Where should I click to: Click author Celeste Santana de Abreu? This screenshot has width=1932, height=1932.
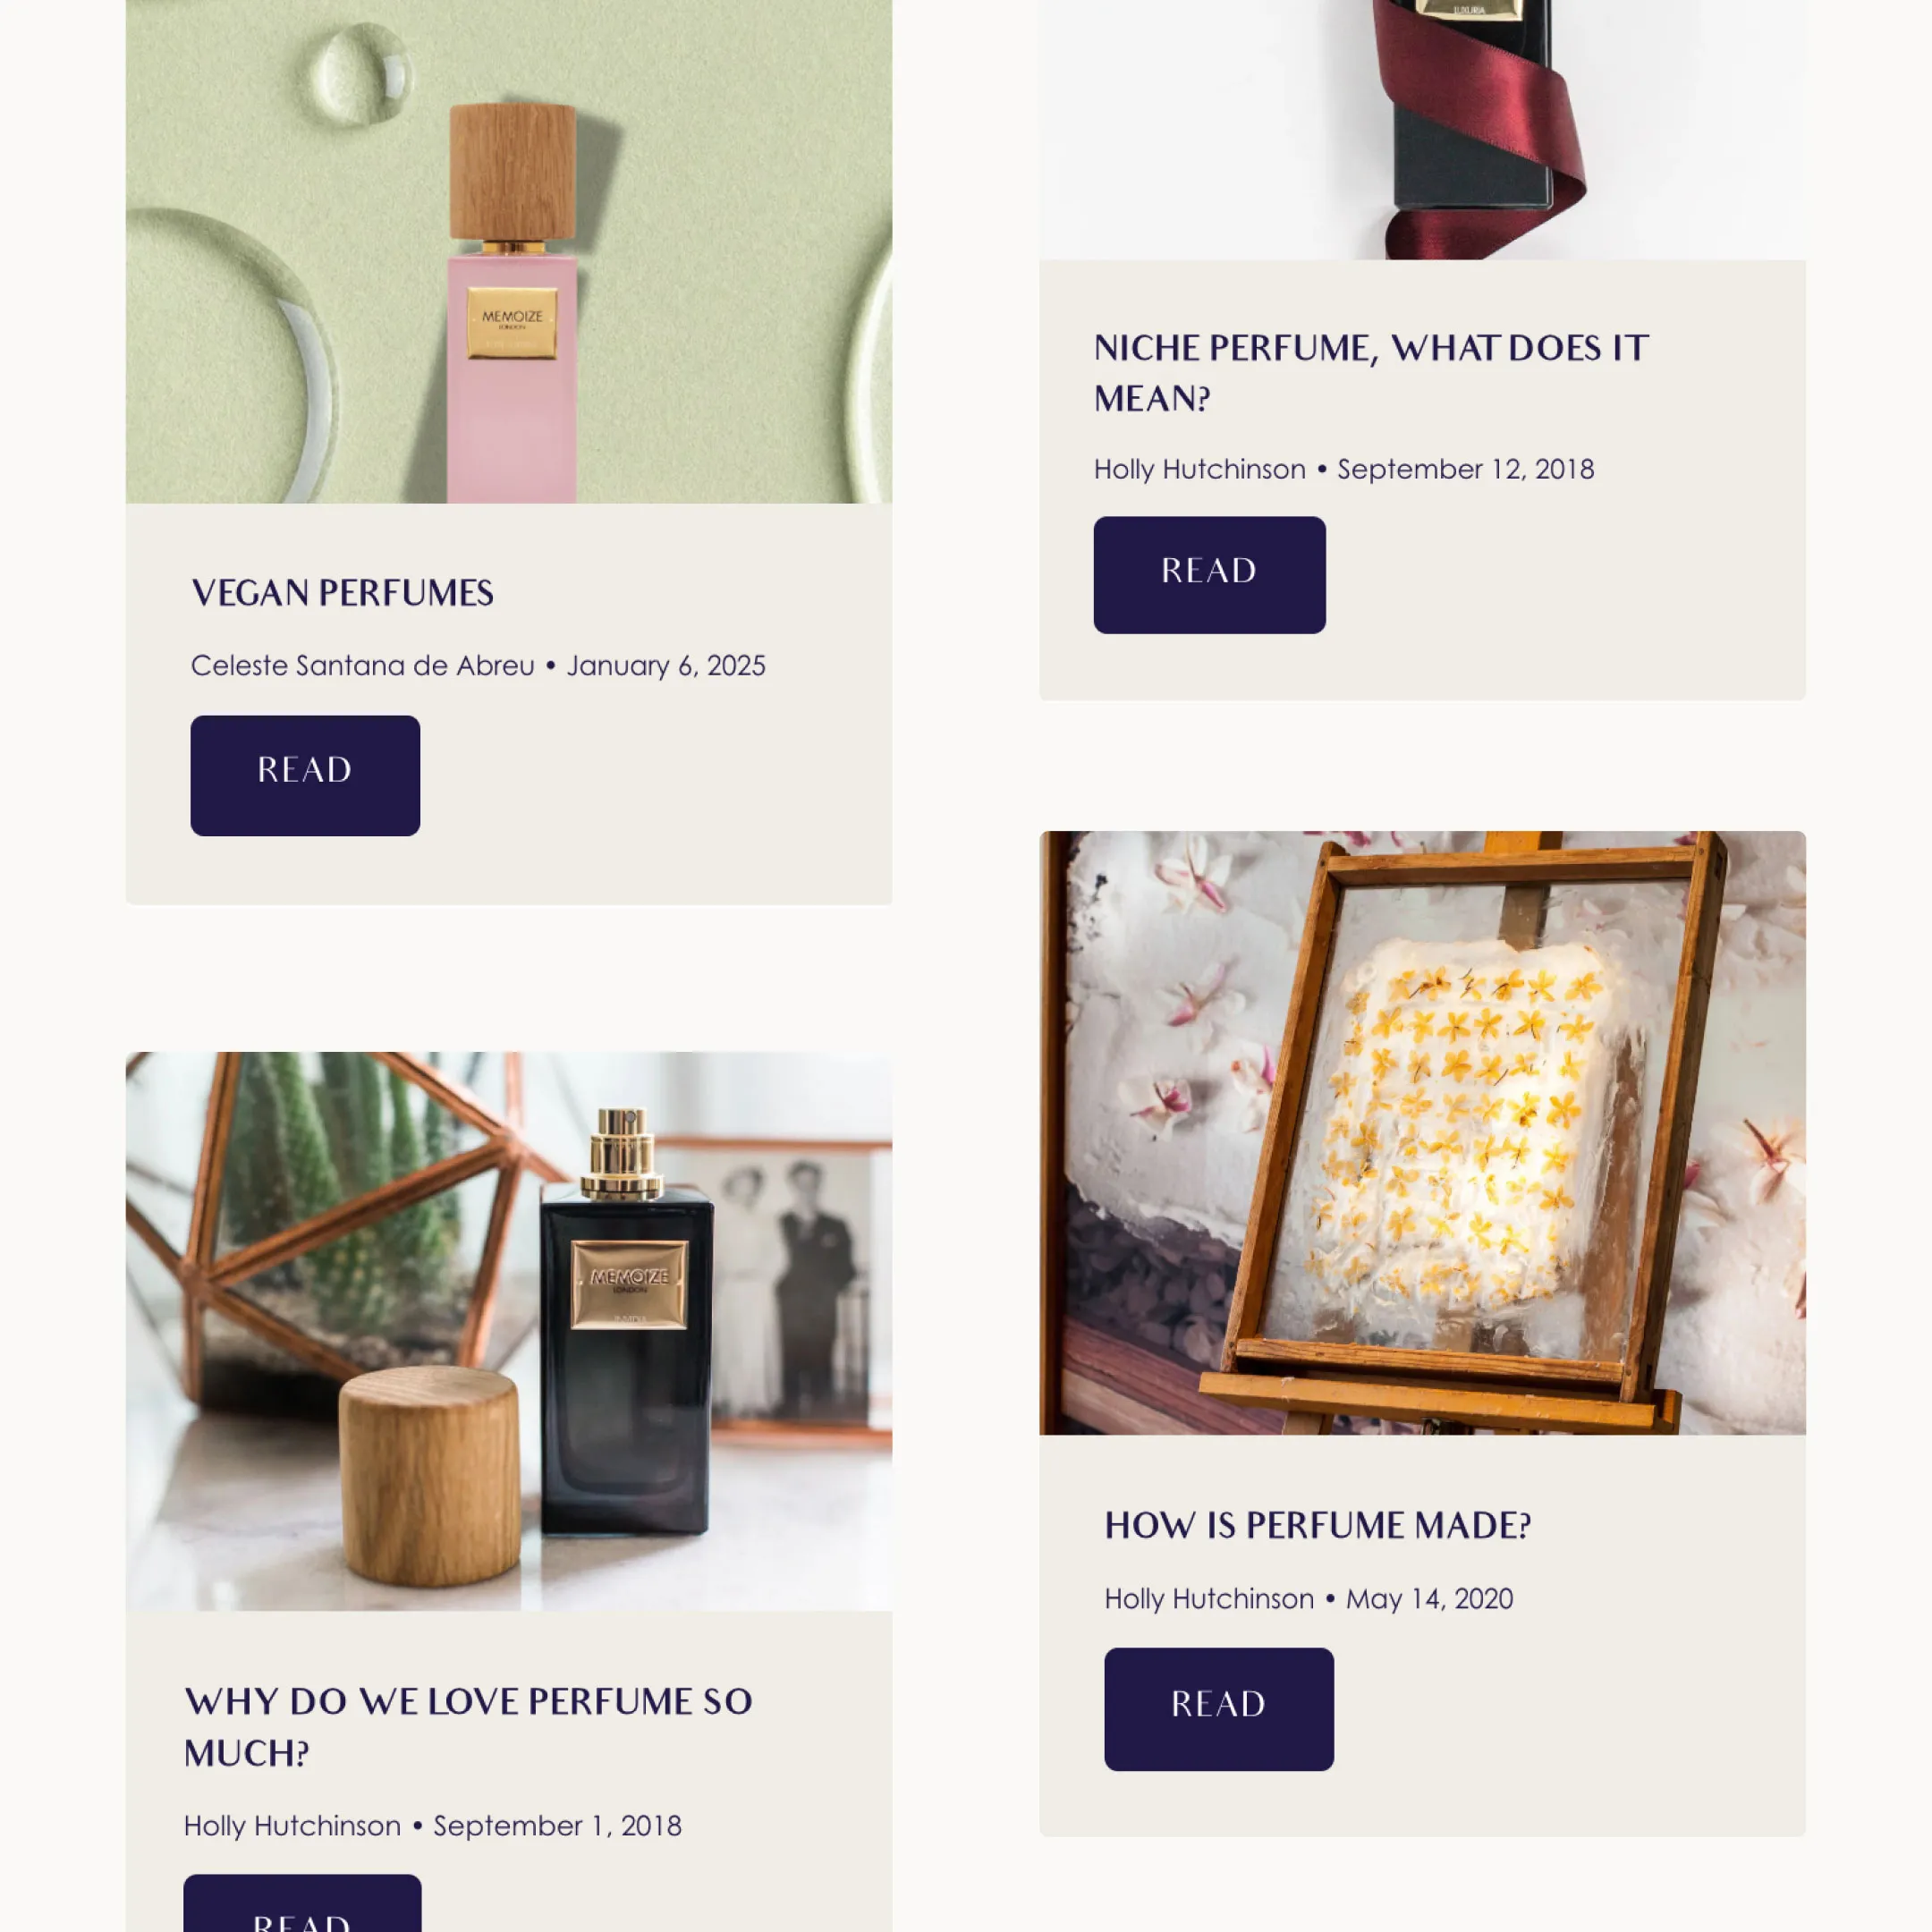(x=363, y=666)
